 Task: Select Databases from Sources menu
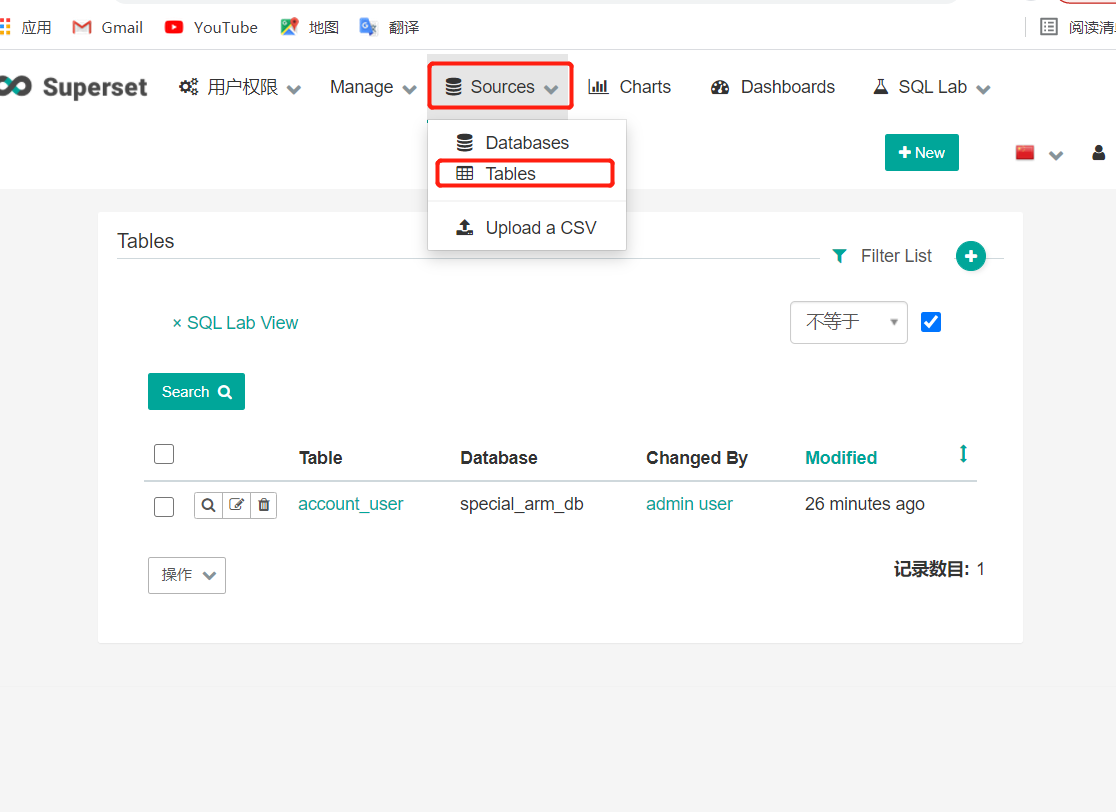click(x=527, y=143)
